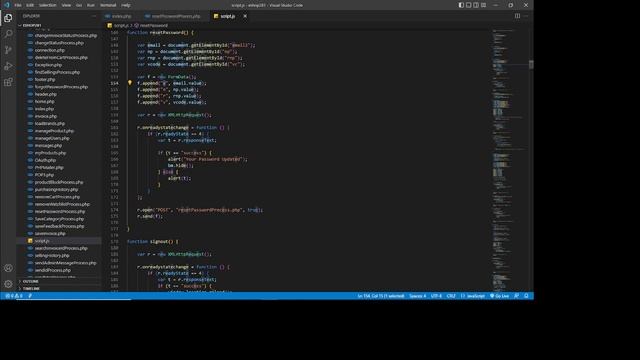Viewport: 640px width, 360px height.
Task: Toggle the secondary side bar layout icon
Action: pyautogui.click(x=476, y=5)
